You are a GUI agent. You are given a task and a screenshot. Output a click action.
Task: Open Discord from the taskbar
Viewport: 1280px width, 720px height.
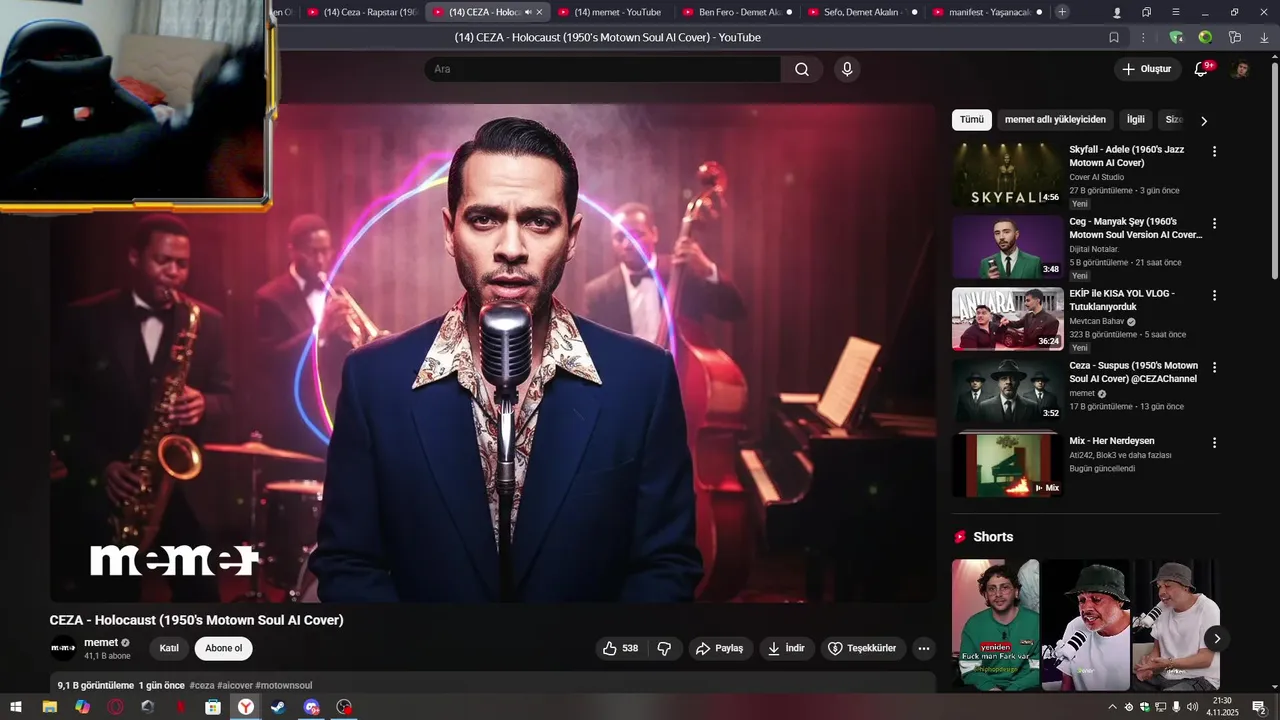pos(311,707)
